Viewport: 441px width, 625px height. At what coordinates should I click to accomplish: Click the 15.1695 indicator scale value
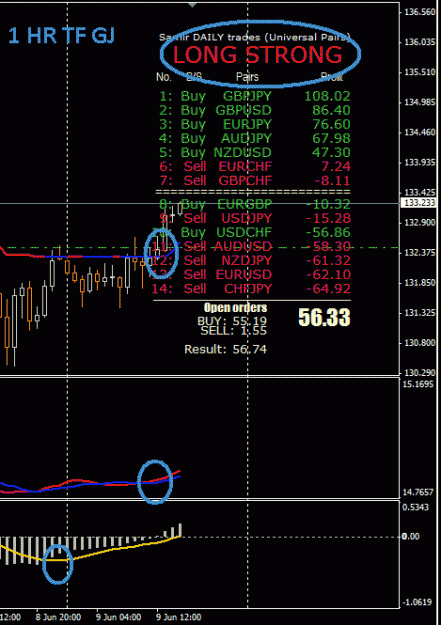coord(418,385)
